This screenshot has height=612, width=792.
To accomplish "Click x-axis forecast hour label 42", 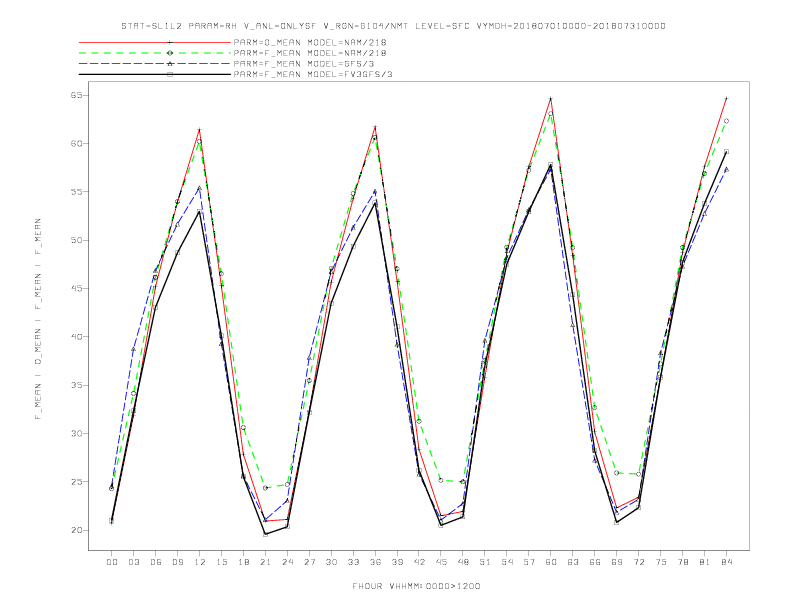I will [x=419, y=562].
